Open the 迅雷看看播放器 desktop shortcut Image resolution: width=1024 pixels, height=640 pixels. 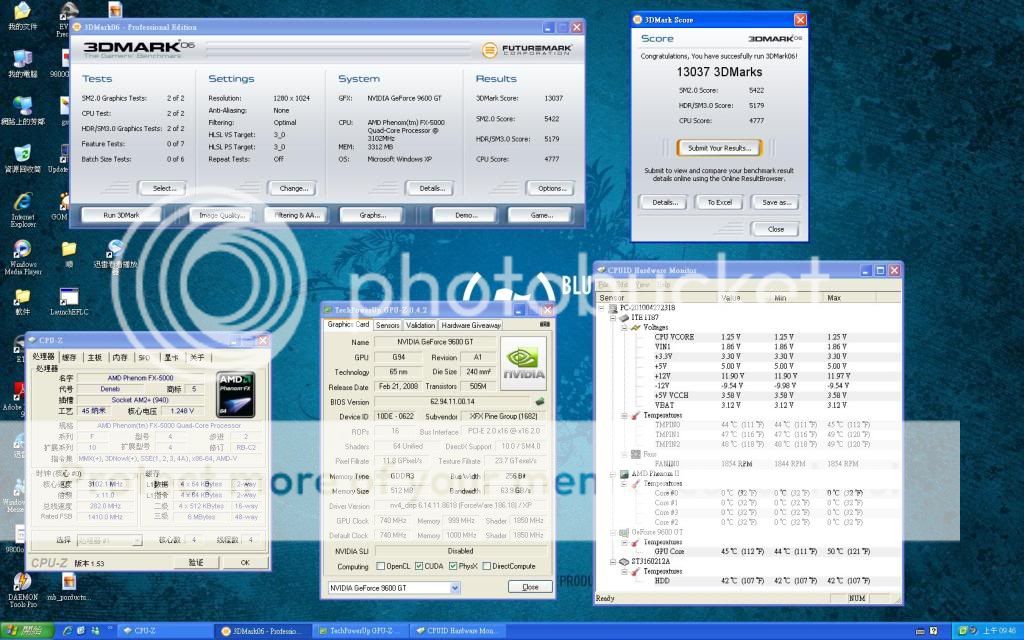point(115,257)
